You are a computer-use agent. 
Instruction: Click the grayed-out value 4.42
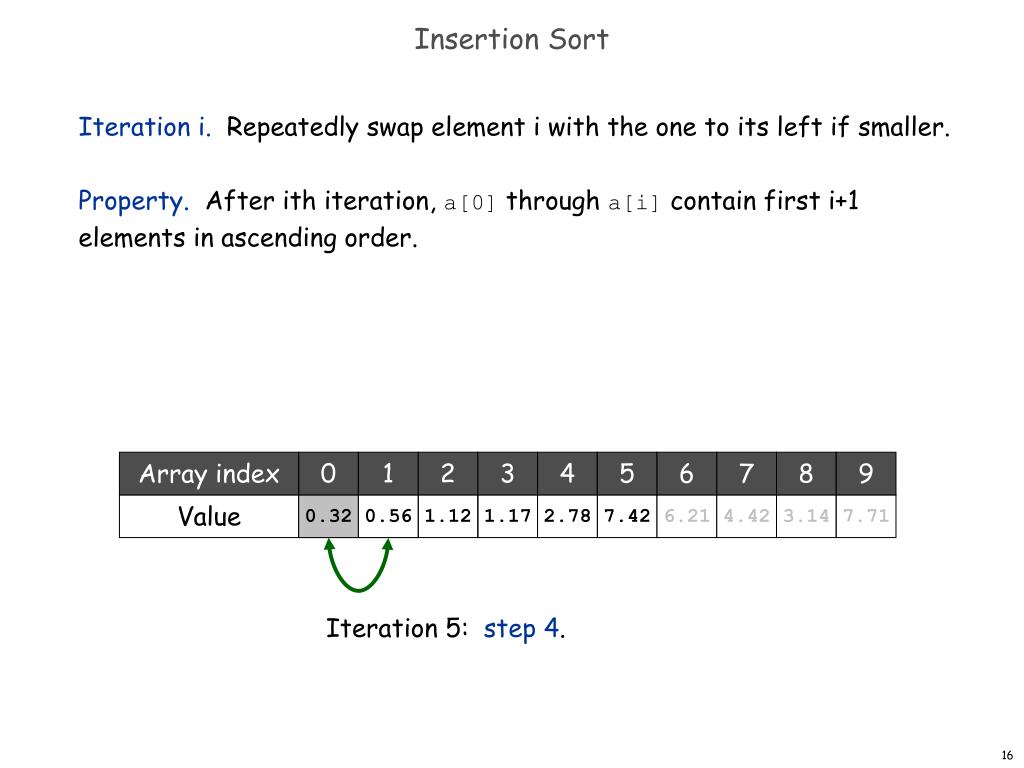746,516
